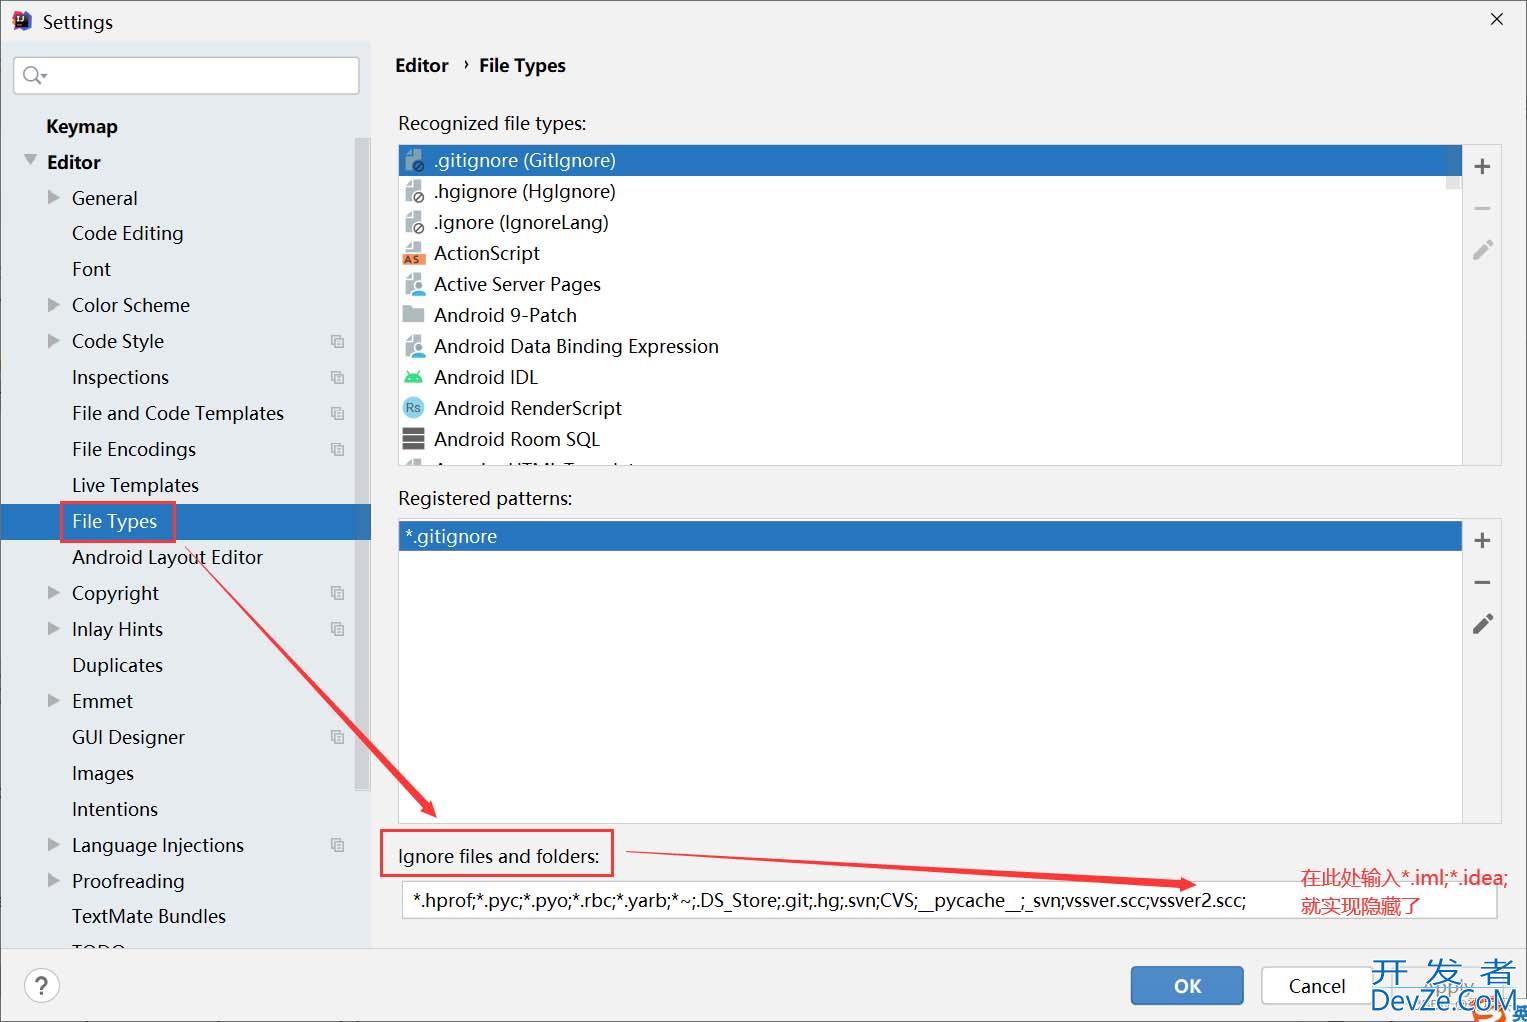Click the Android 9-Patch folder icon
The height and width of the screenshot is (1022, 1527).
point(413,315)
